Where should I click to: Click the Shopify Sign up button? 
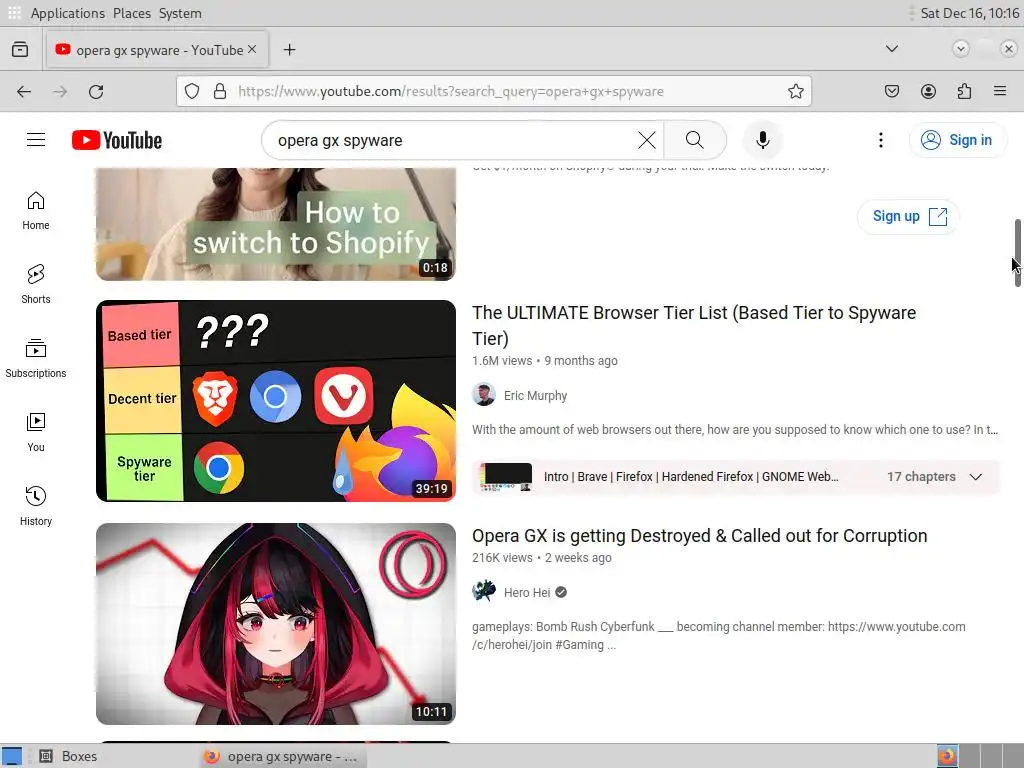pos(908,216)
